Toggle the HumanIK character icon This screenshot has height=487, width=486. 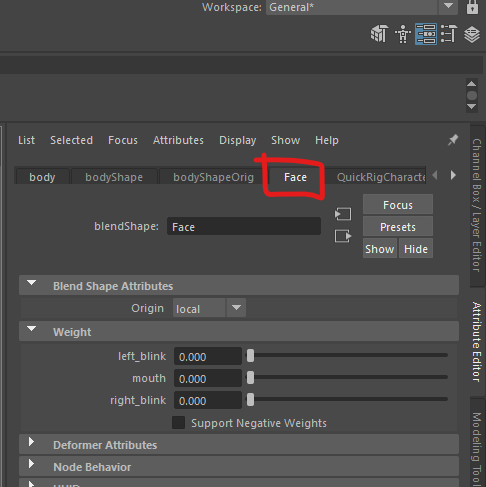pyautogui.click(x=403, y=34)
